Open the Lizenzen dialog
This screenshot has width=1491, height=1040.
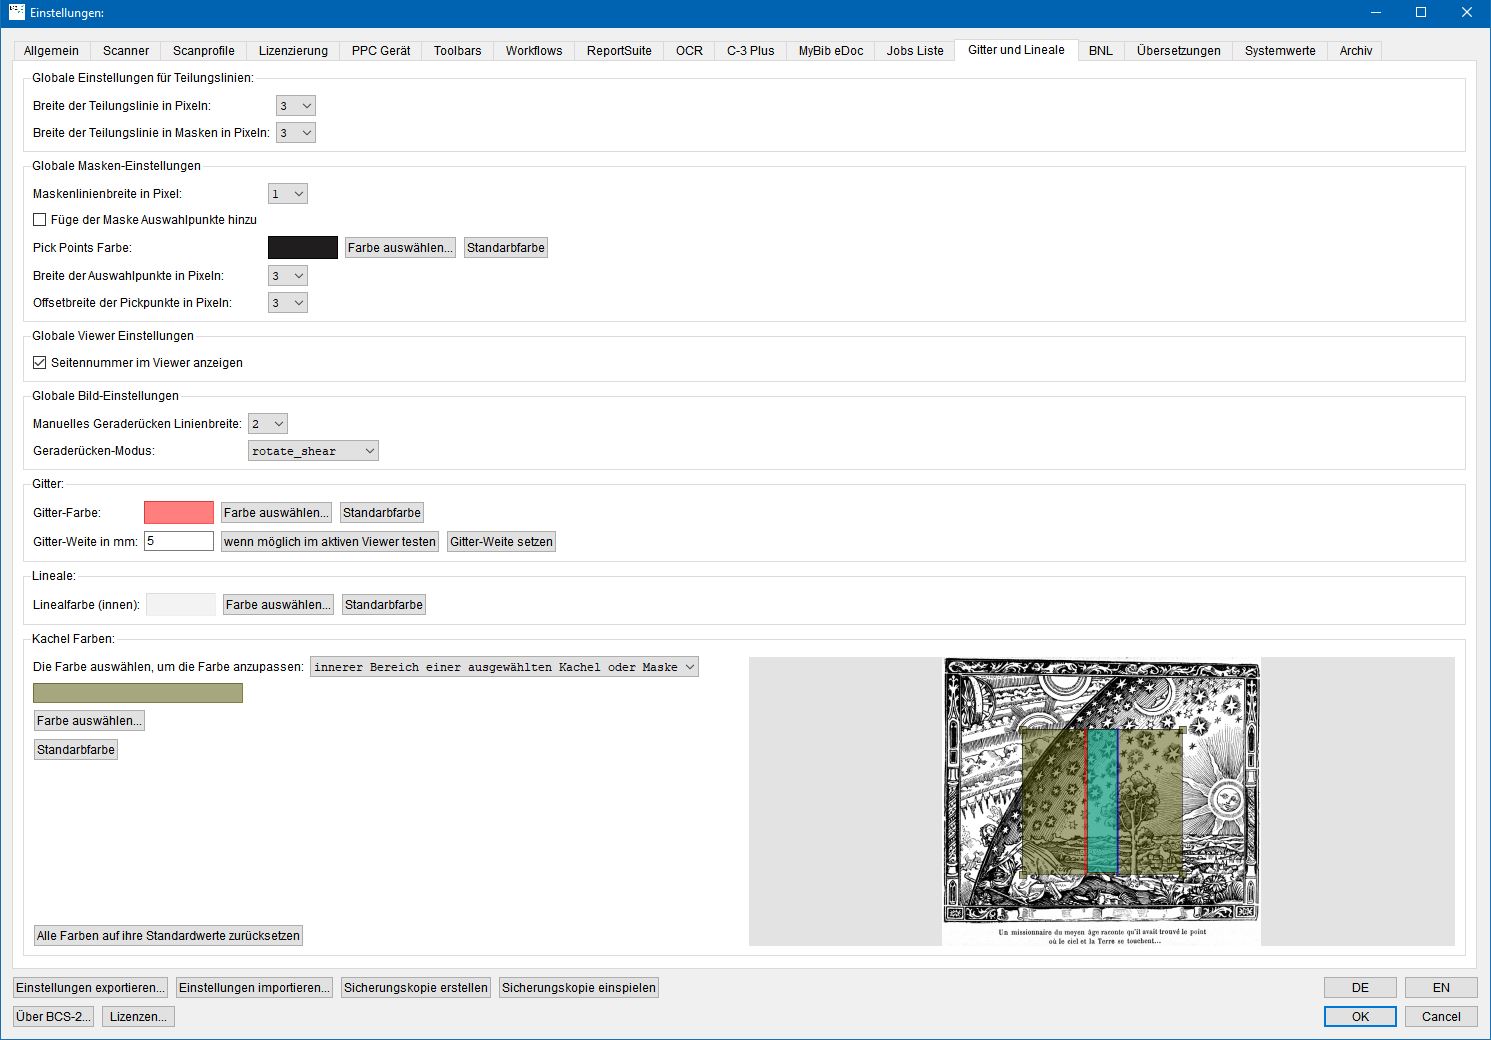point(138,1017)
